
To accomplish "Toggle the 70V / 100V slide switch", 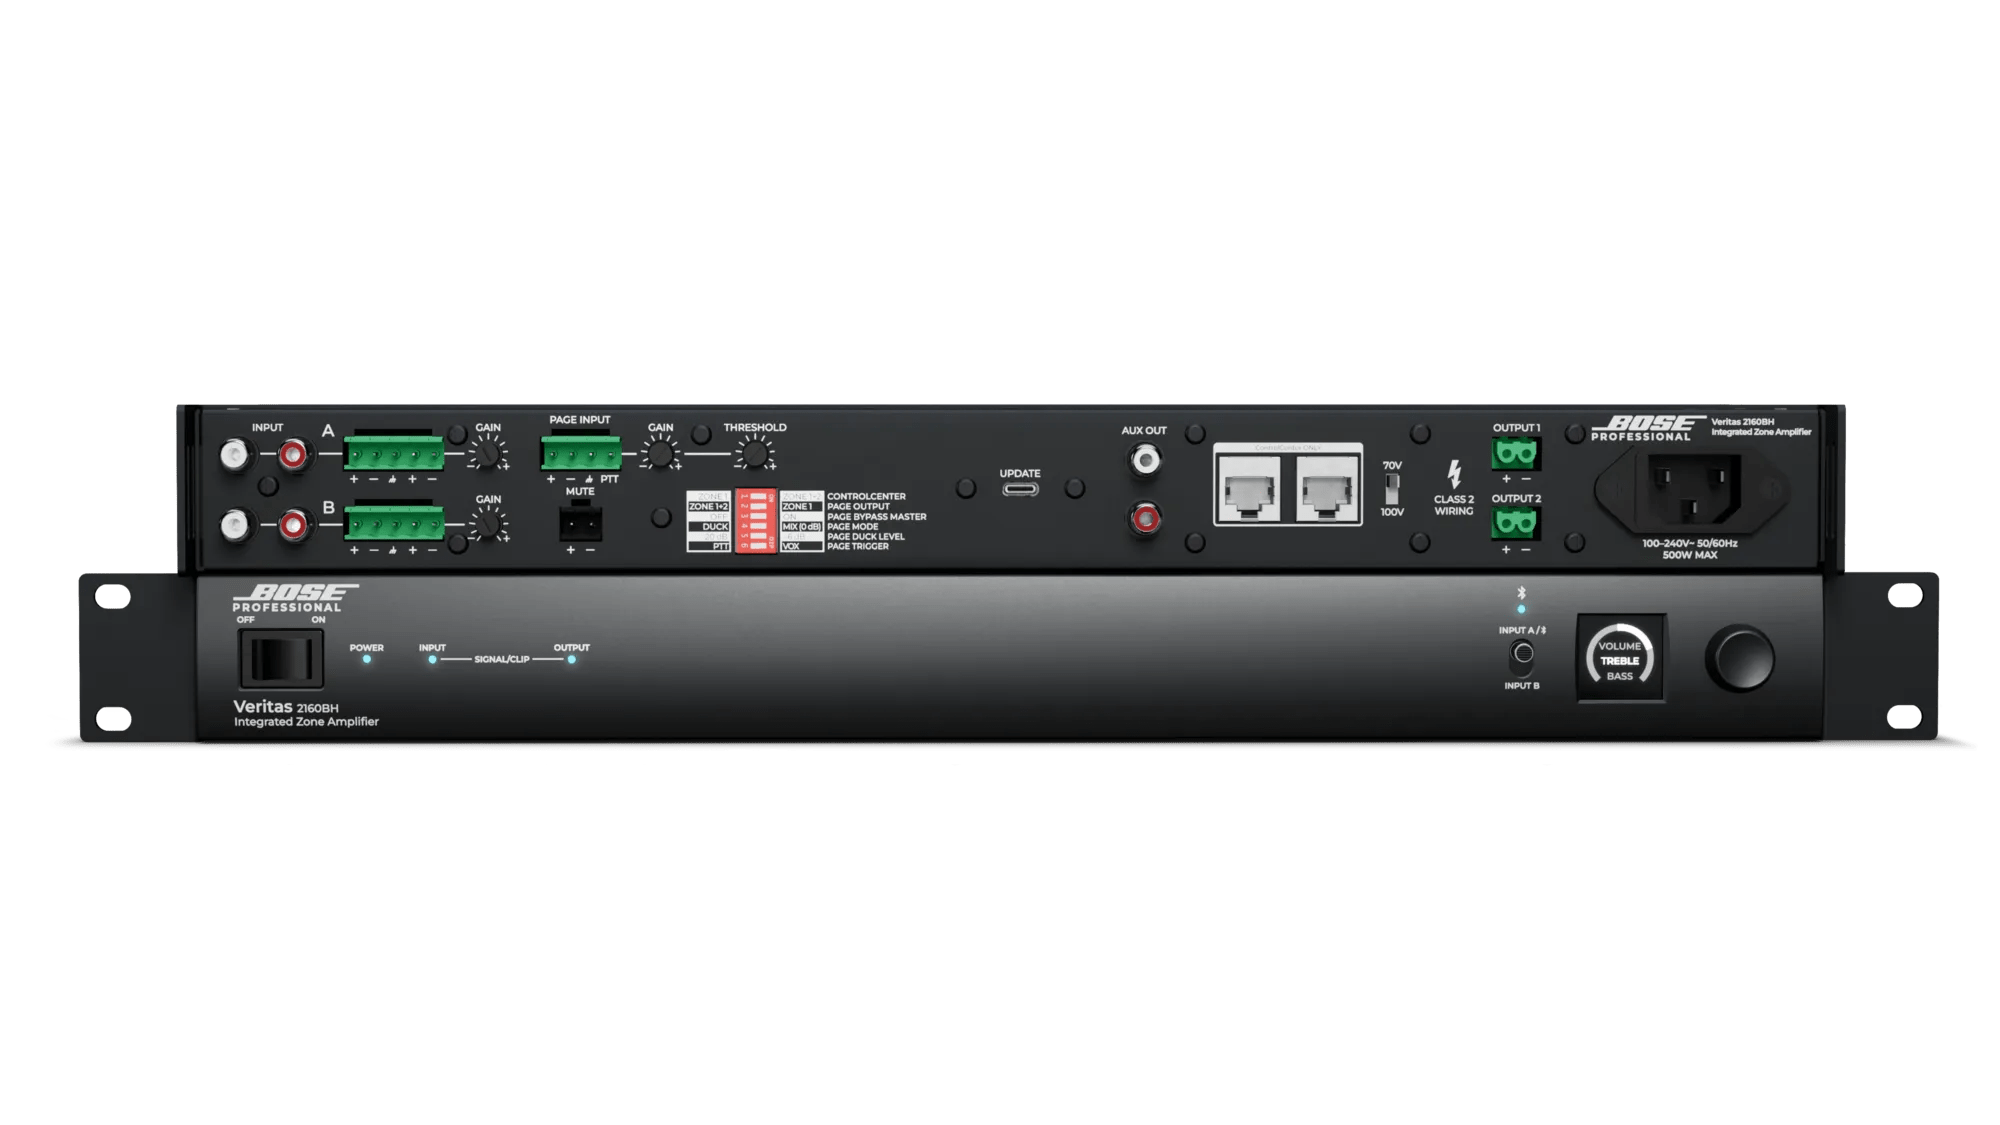I will 1391,489.
